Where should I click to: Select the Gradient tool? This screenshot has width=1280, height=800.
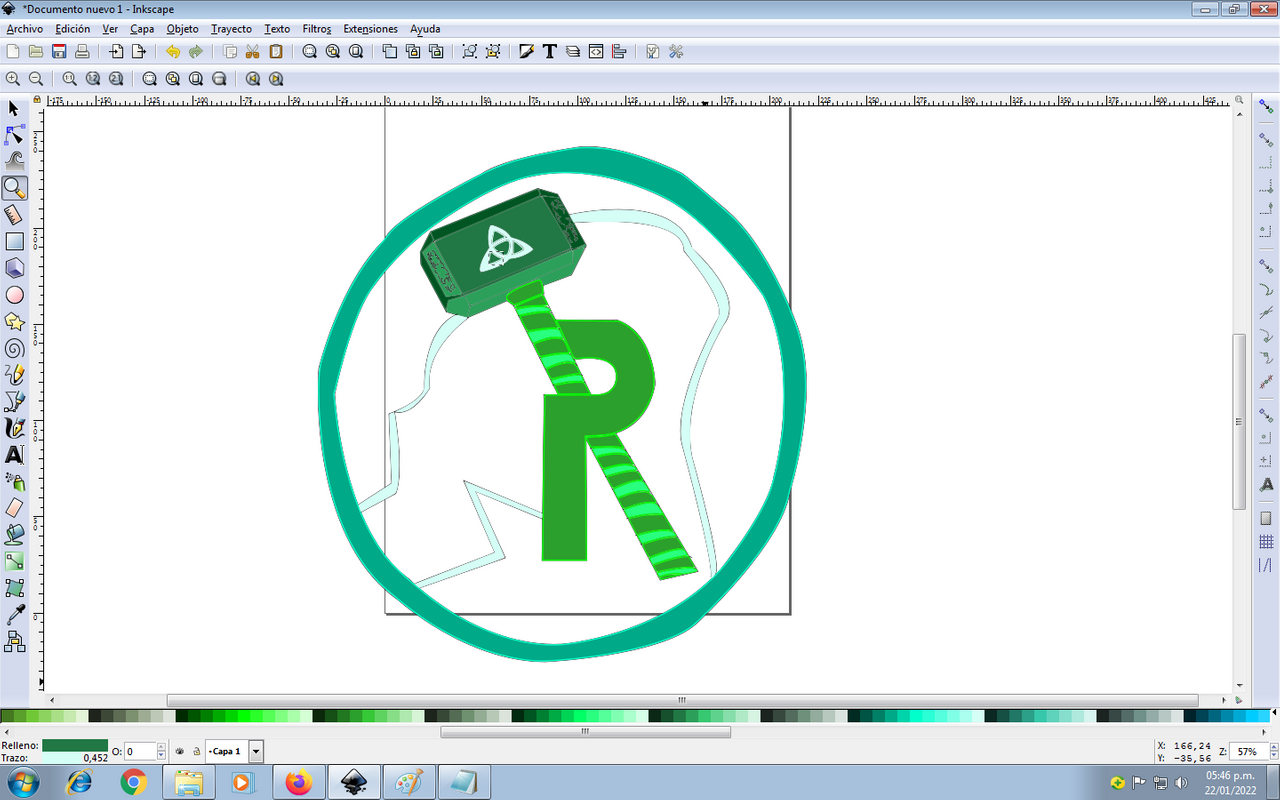(14, 561)
